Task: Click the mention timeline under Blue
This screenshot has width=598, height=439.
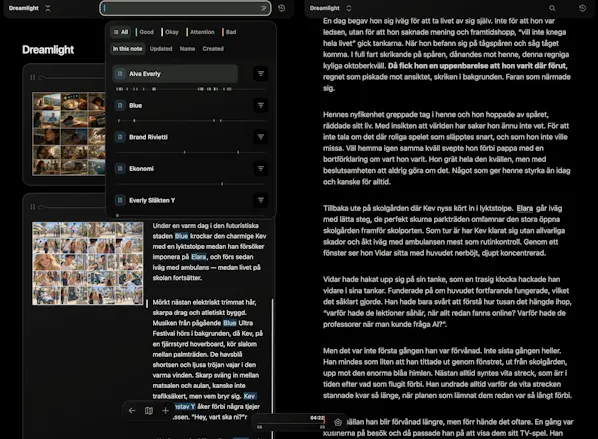Action: 190,121
